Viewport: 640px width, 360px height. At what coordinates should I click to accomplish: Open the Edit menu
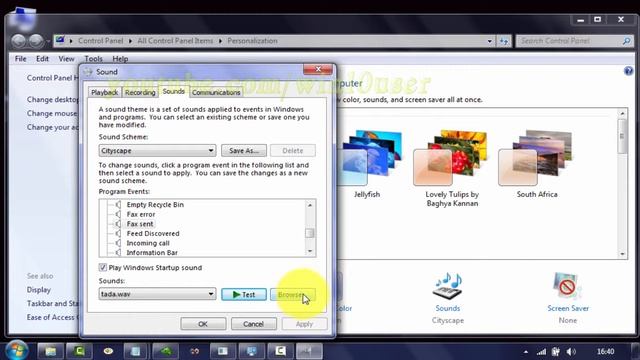[x=42, y=59]
